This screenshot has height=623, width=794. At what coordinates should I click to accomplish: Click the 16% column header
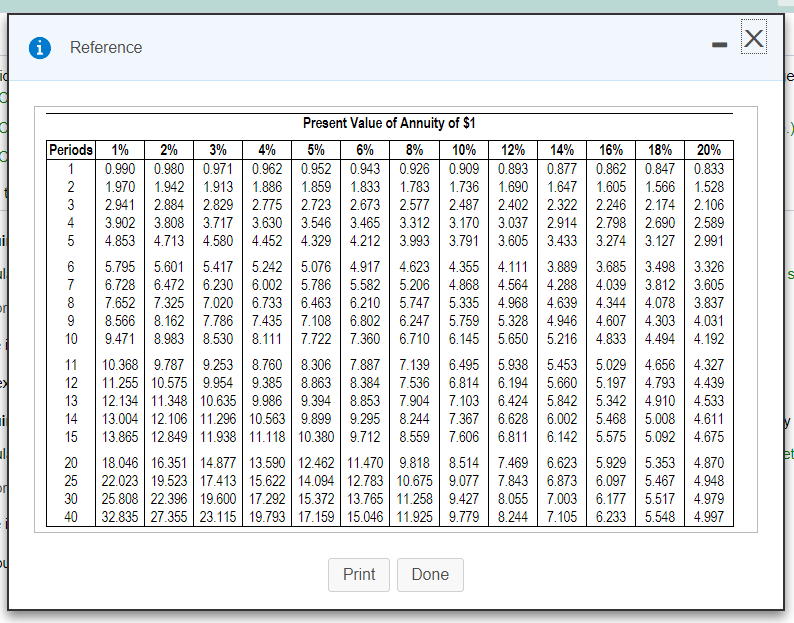[x=611, y=150]
